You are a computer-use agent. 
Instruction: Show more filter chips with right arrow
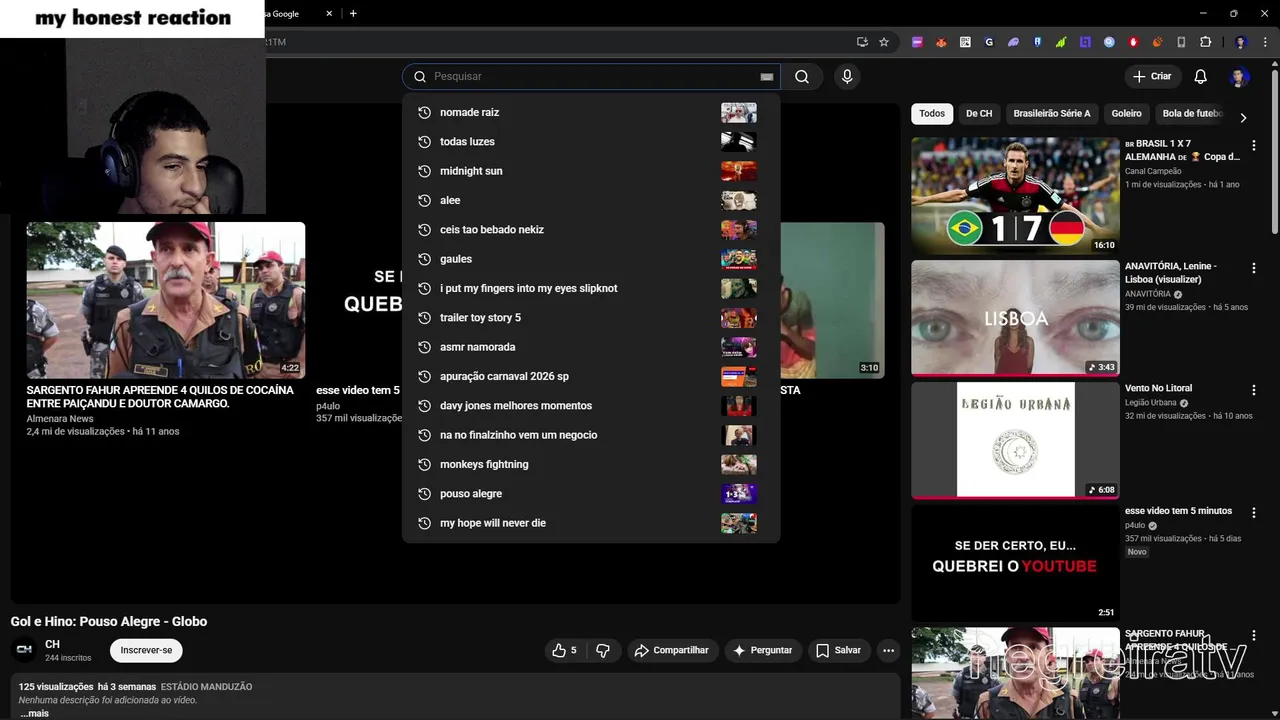pos(1243,118)
